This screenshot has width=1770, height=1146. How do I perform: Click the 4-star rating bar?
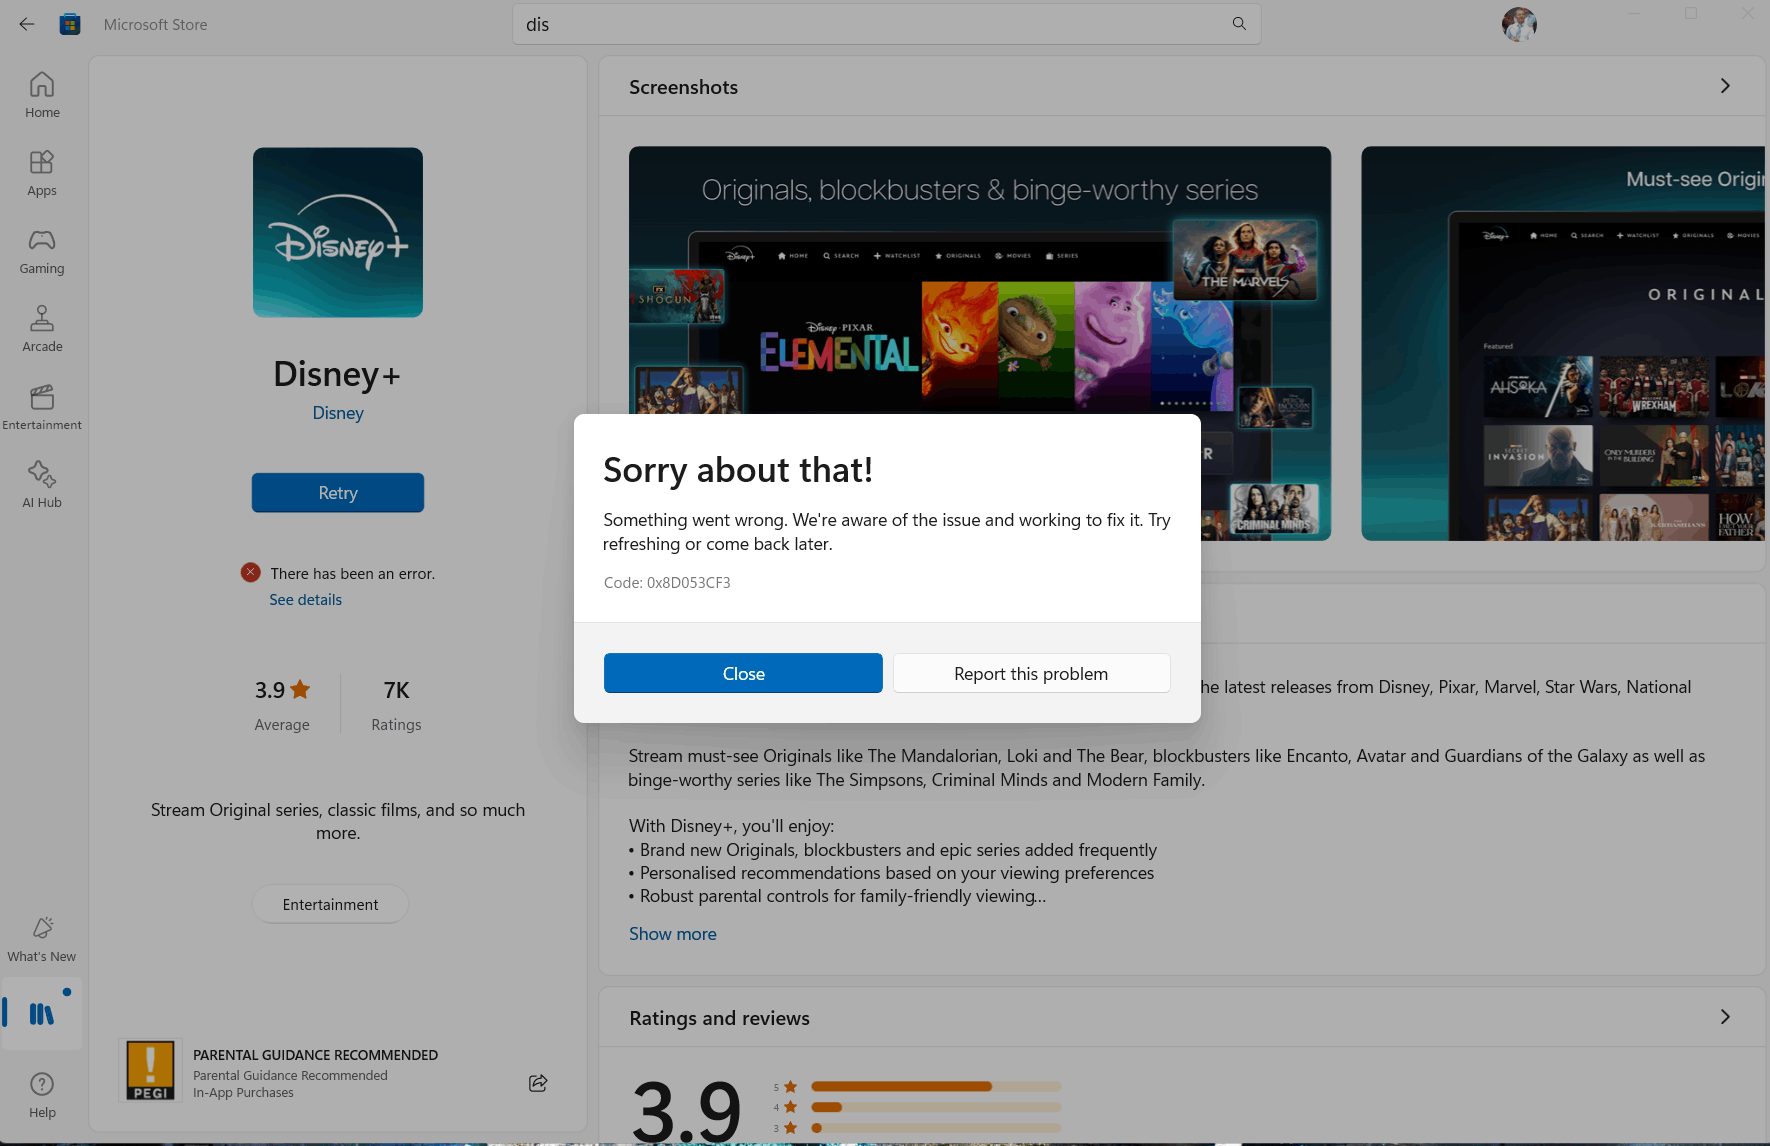coord(936,1107)
